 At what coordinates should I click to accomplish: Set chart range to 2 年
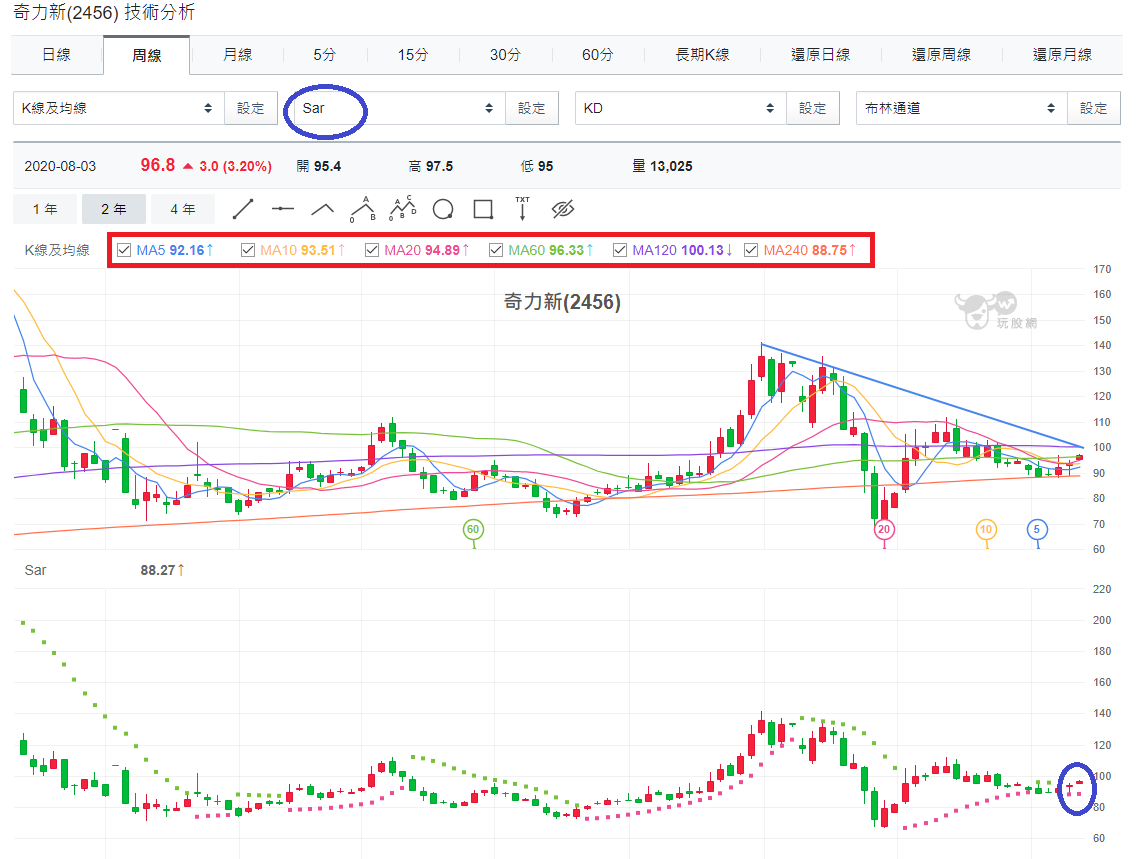click(114, 209)
